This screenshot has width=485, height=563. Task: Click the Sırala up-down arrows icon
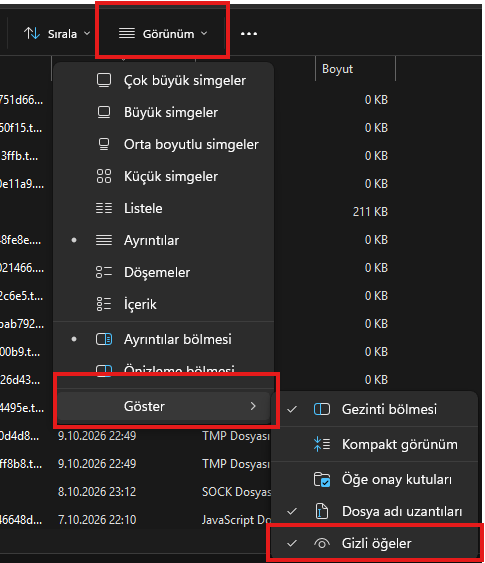coord(32,34)
